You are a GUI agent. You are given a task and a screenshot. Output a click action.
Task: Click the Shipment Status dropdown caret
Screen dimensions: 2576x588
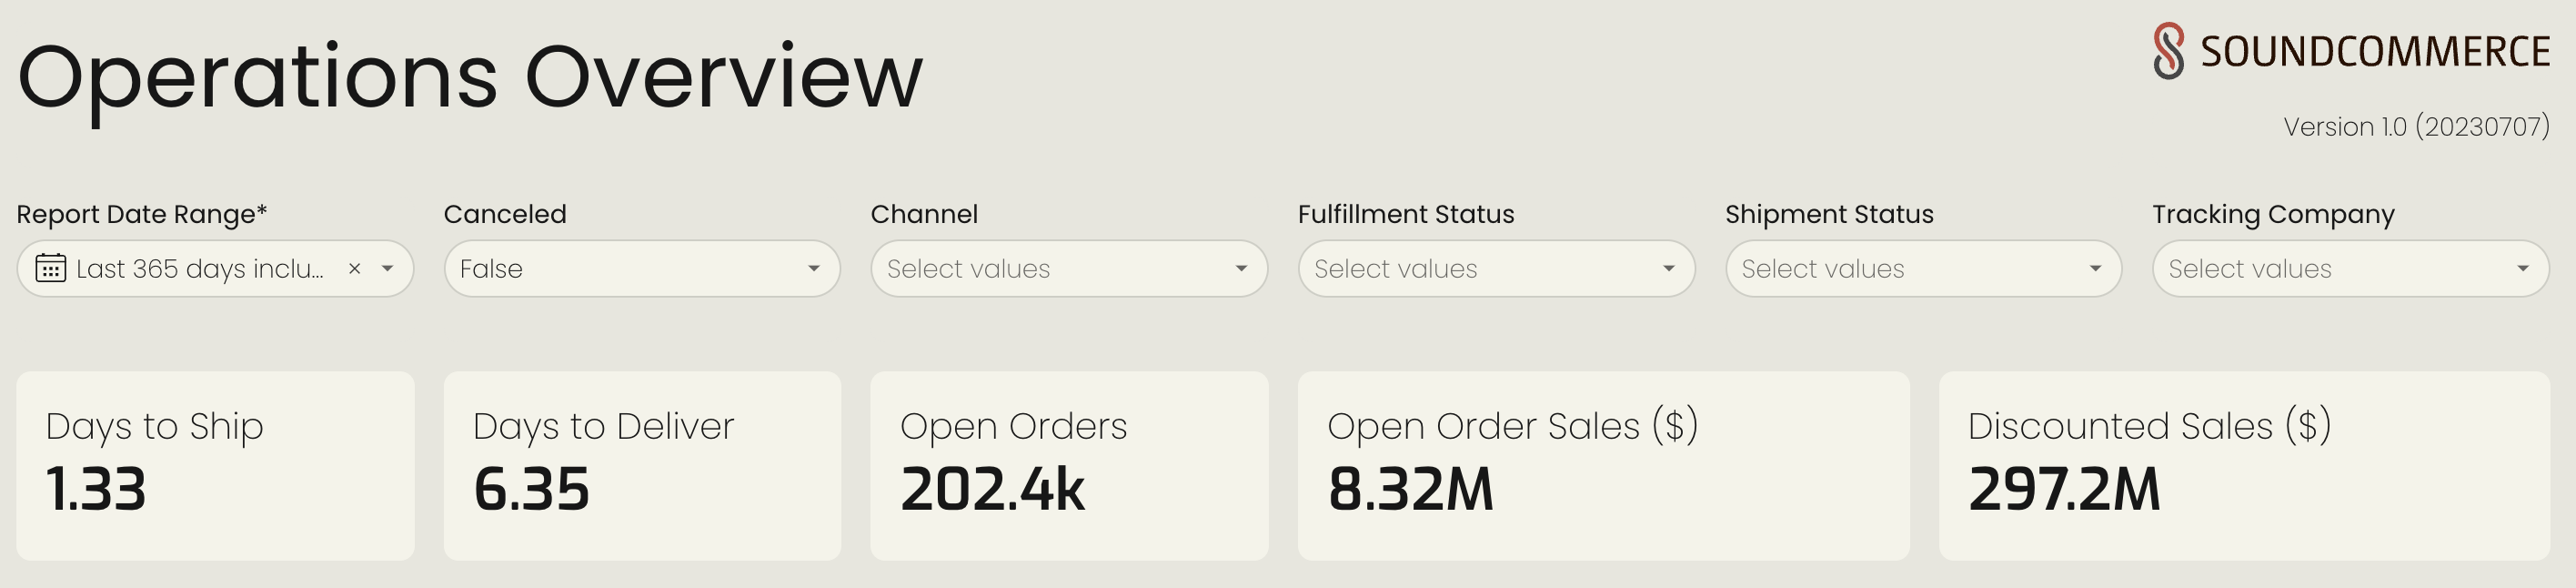point(2095,268)
